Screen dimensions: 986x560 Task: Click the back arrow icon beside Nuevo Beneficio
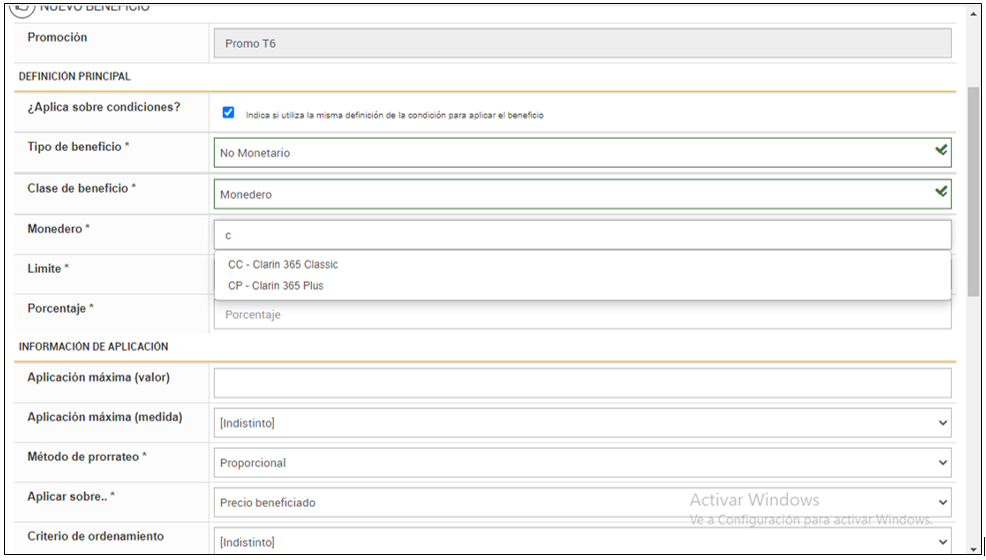point(22,7)
